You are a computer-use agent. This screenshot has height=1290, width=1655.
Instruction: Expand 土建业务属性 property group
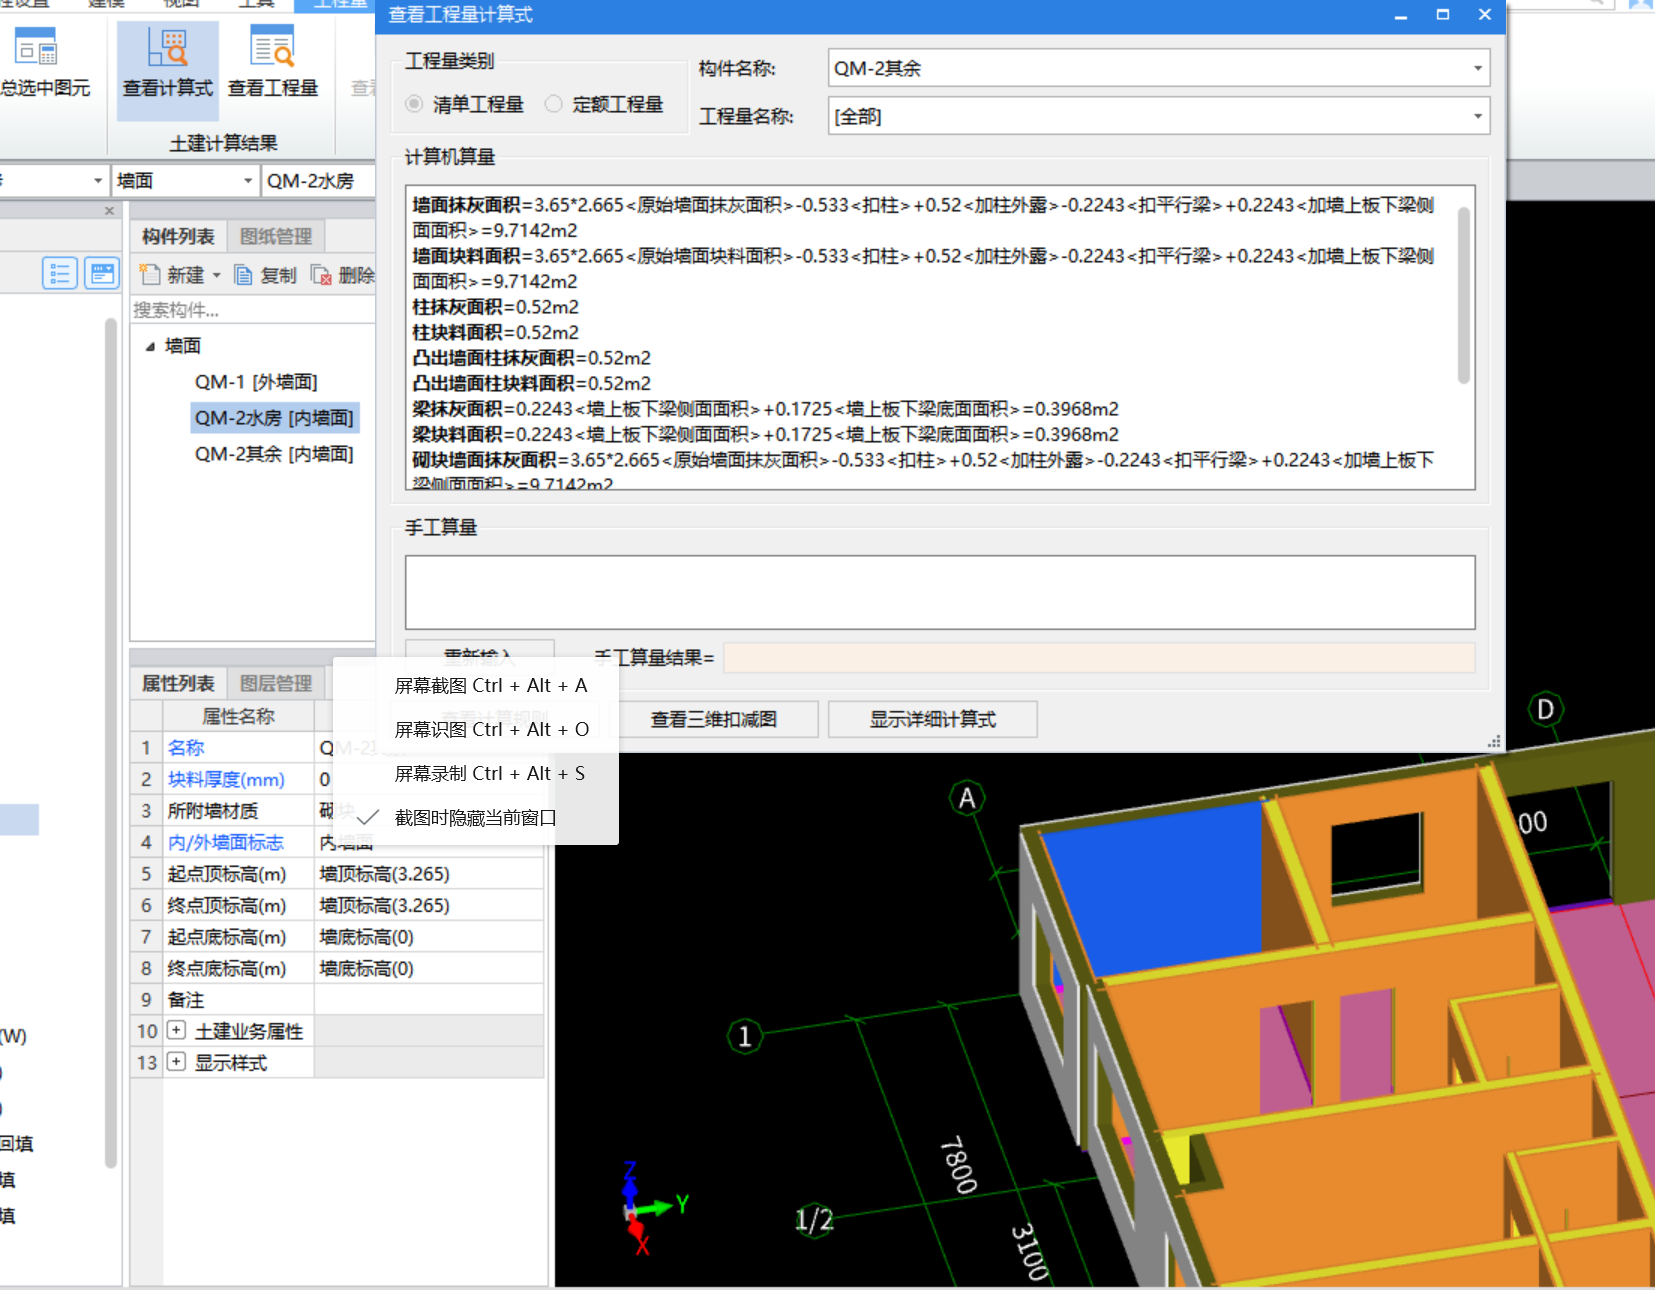click(176, 1030)
